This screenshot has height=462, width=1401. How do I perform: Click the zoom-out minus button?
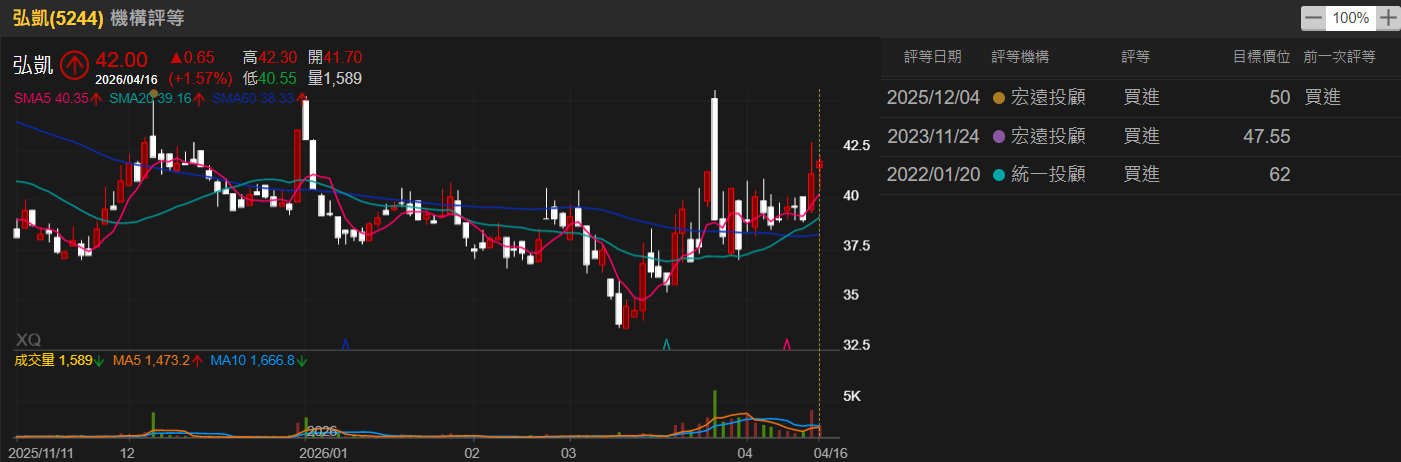click(x=1313, y=18)
